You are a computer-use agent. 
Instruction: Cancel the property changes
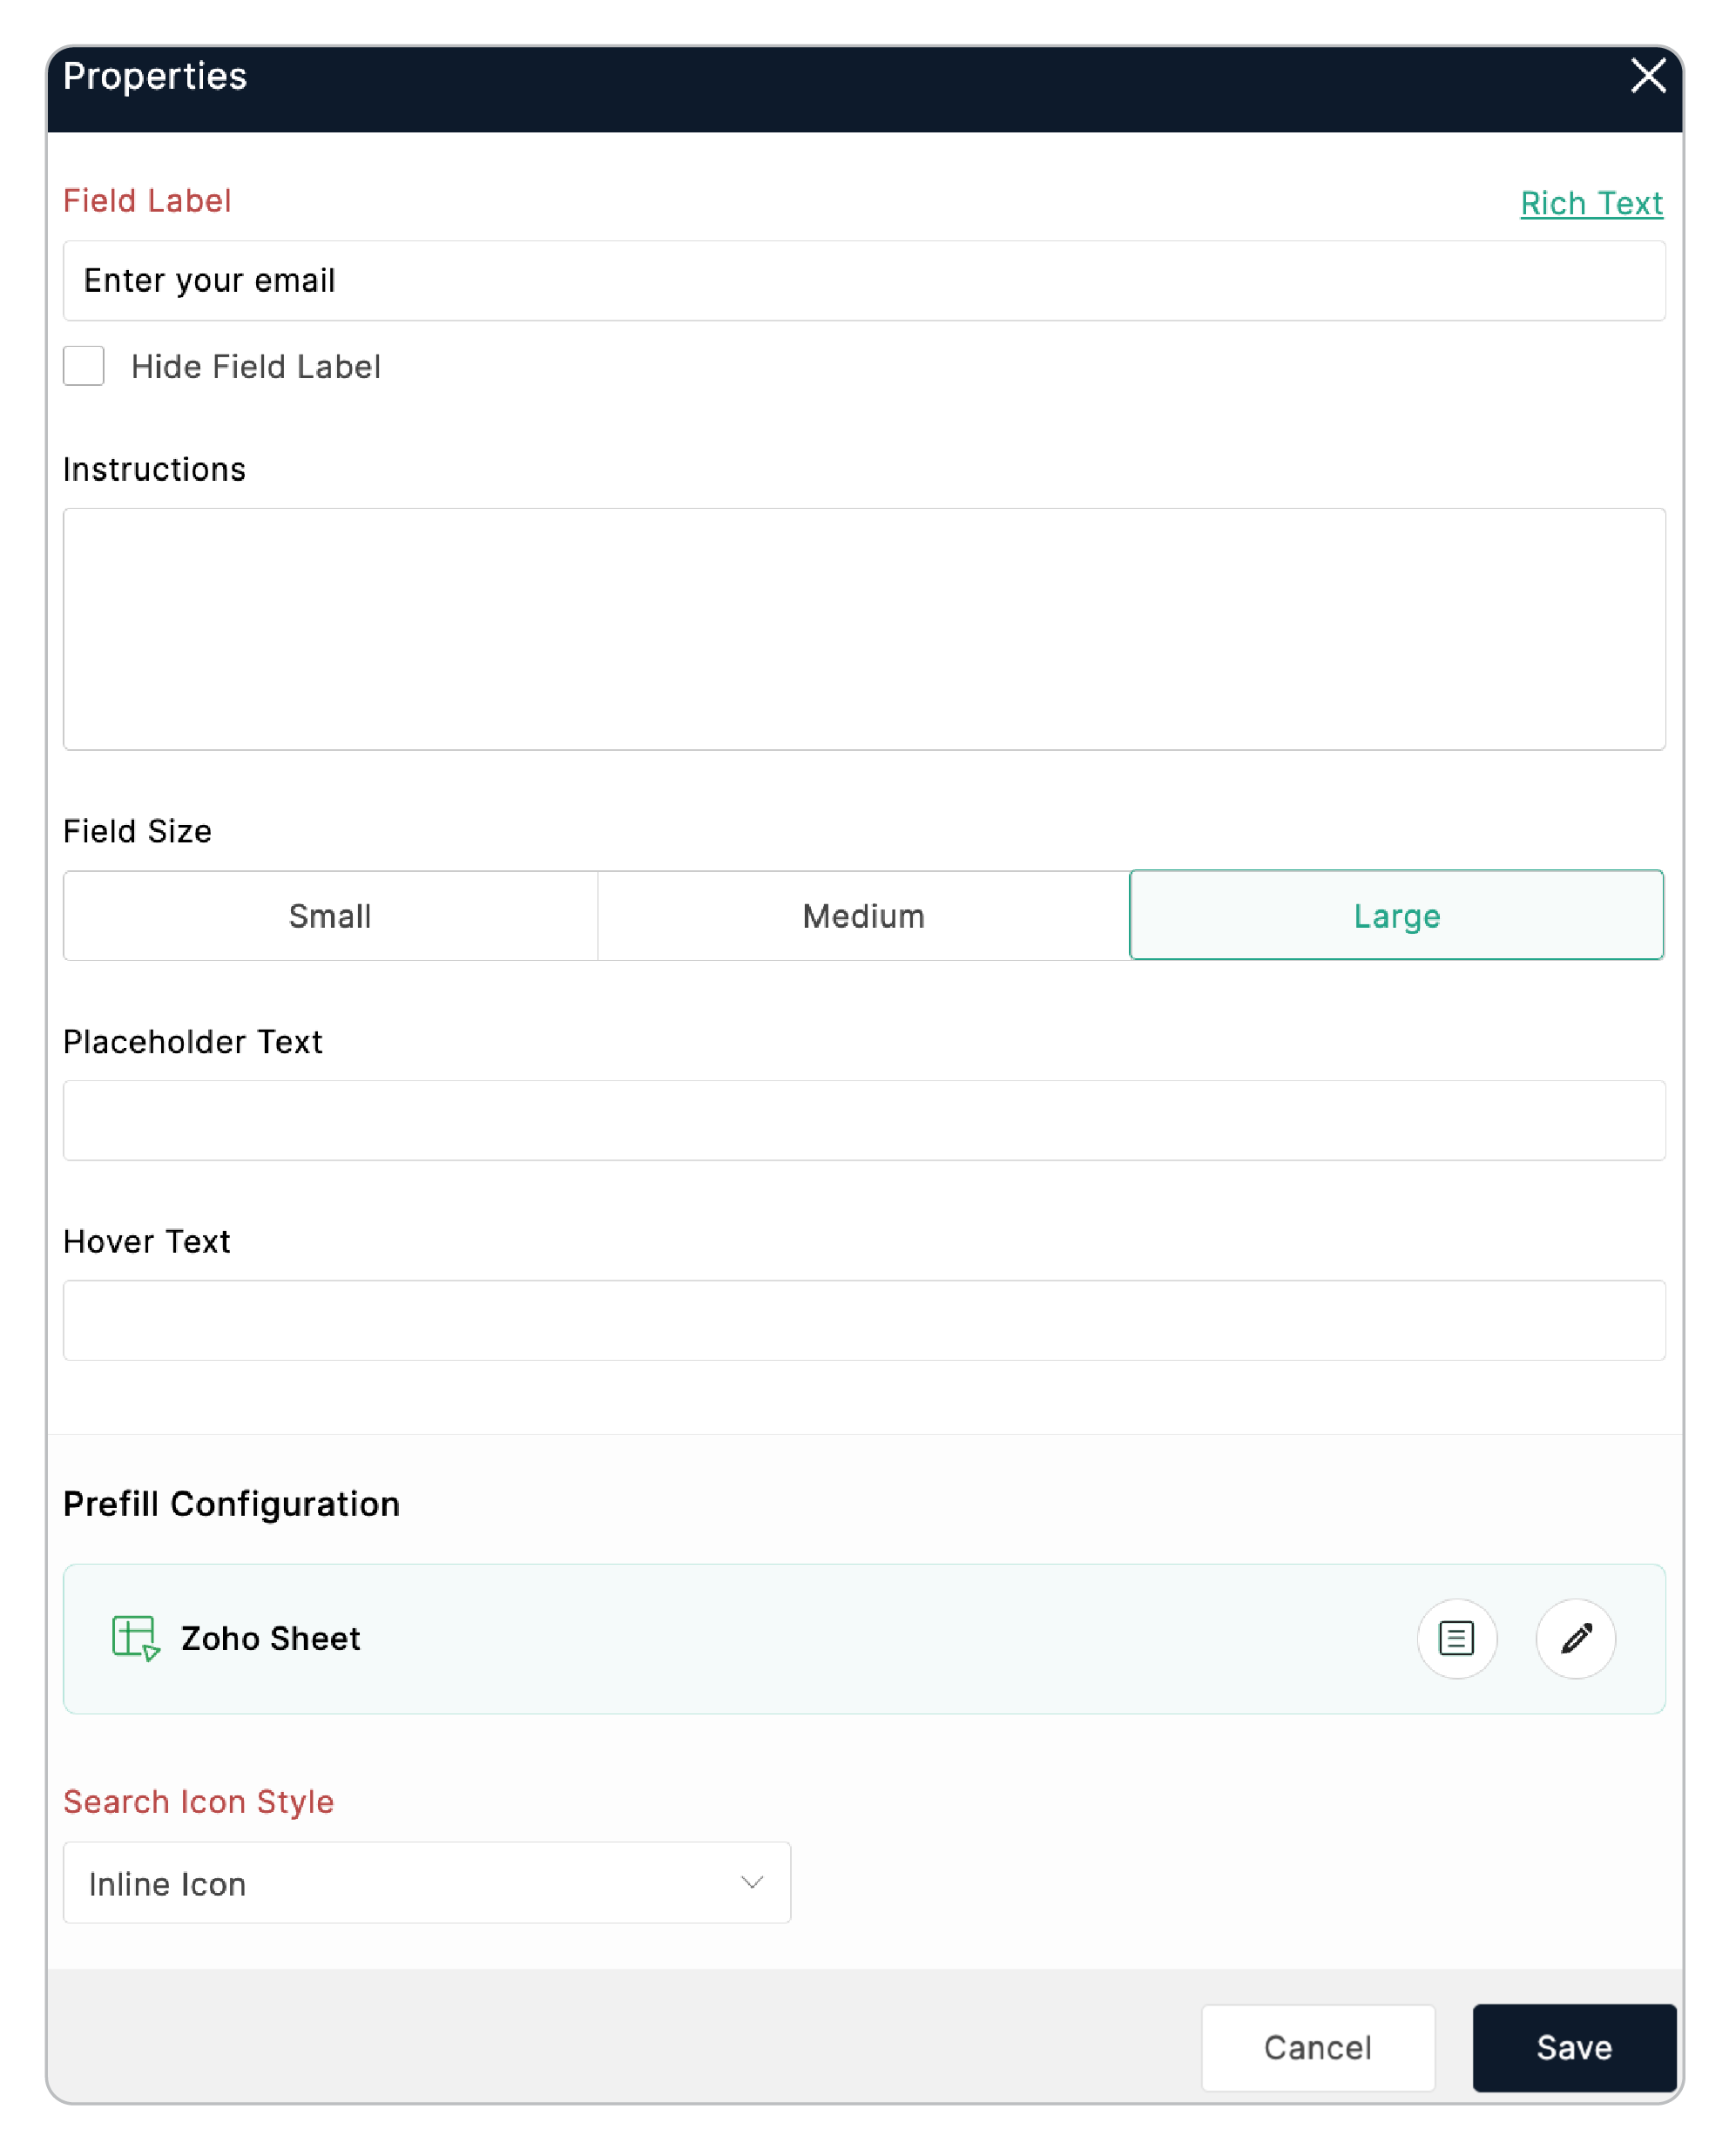1318,2047
